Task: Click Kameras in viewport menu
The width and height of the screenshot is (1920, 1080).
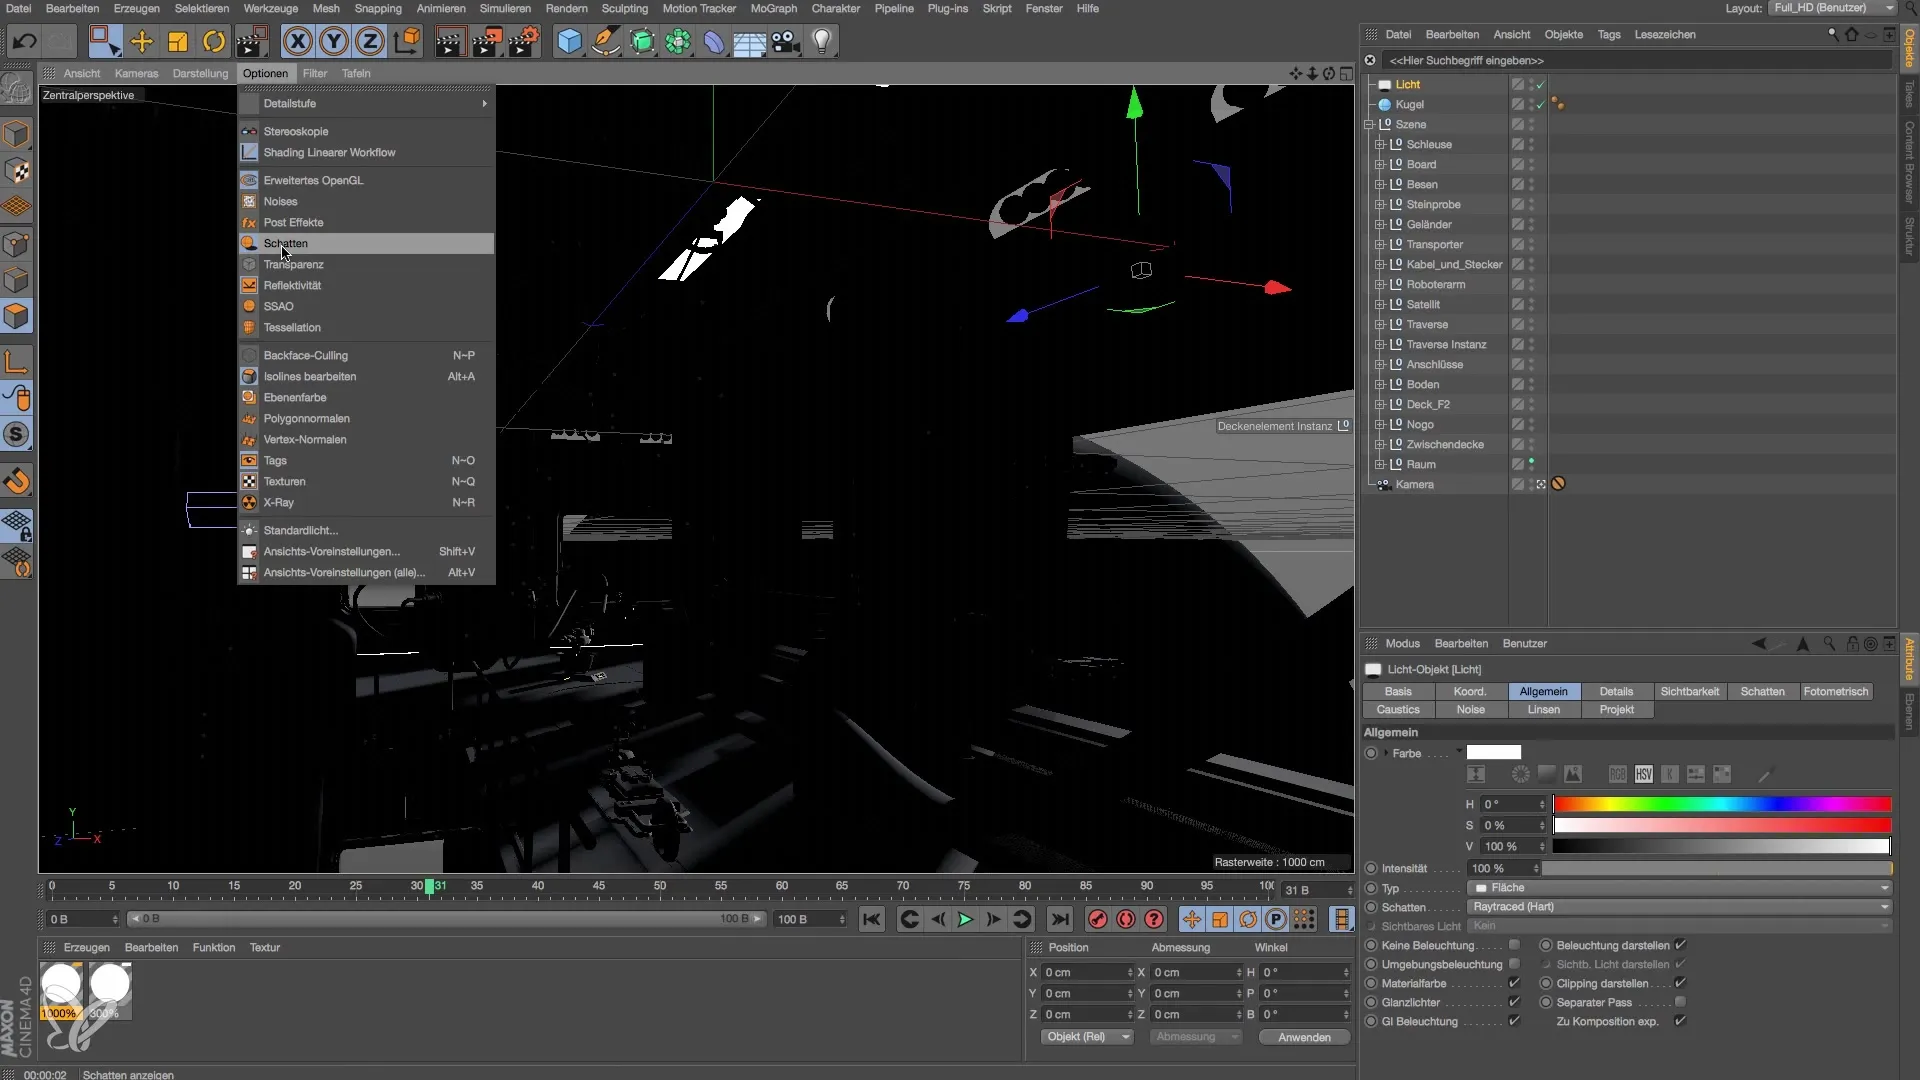Action: (x=136, y=73)
